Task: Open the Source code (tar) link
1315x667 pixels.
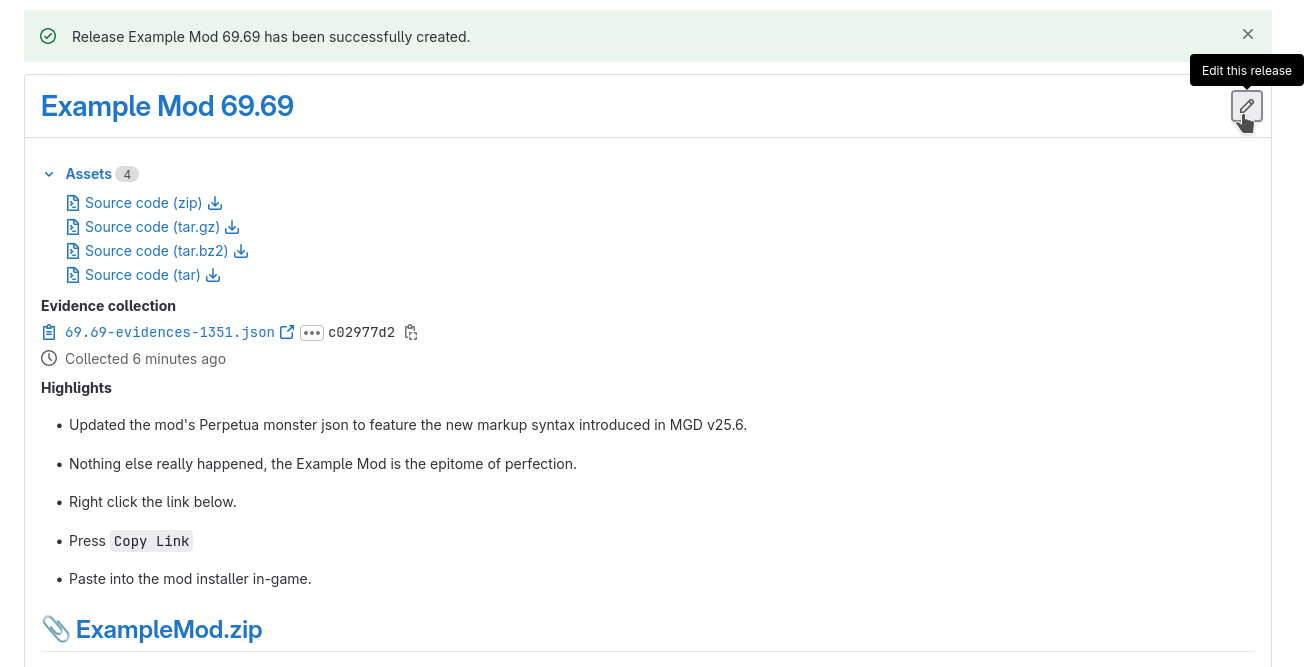Action: (x=142, y=275)
